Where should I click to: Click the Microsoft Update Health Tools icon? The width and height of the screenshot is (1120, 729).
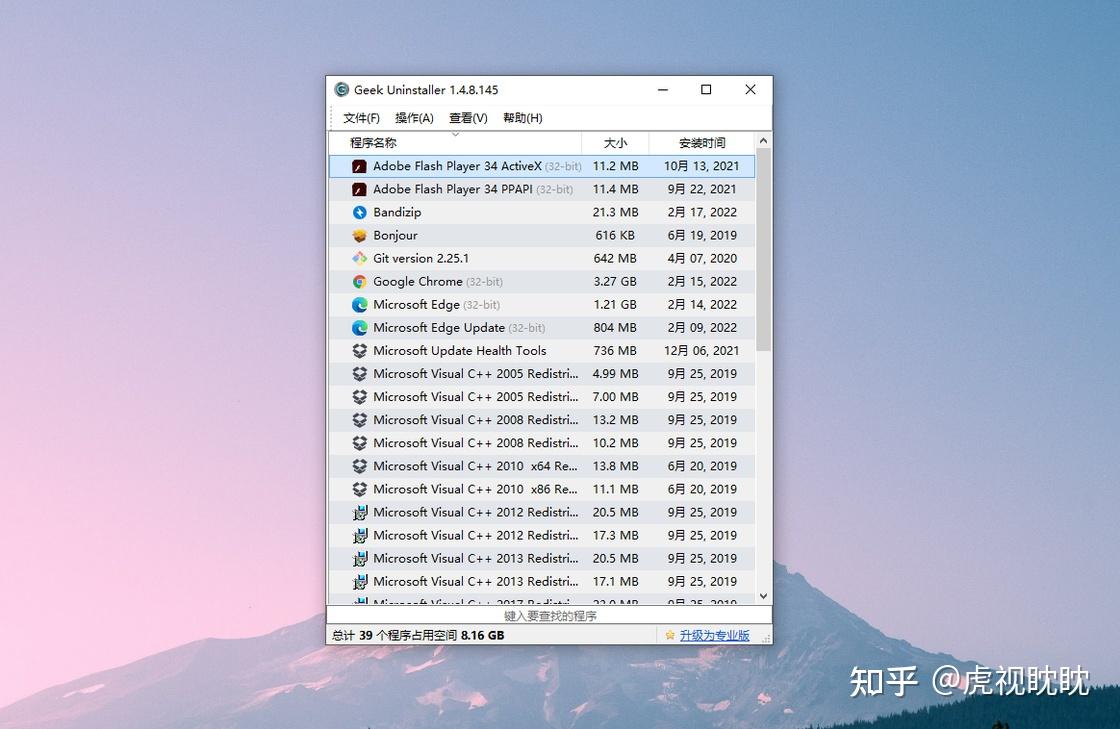[359, 350]
